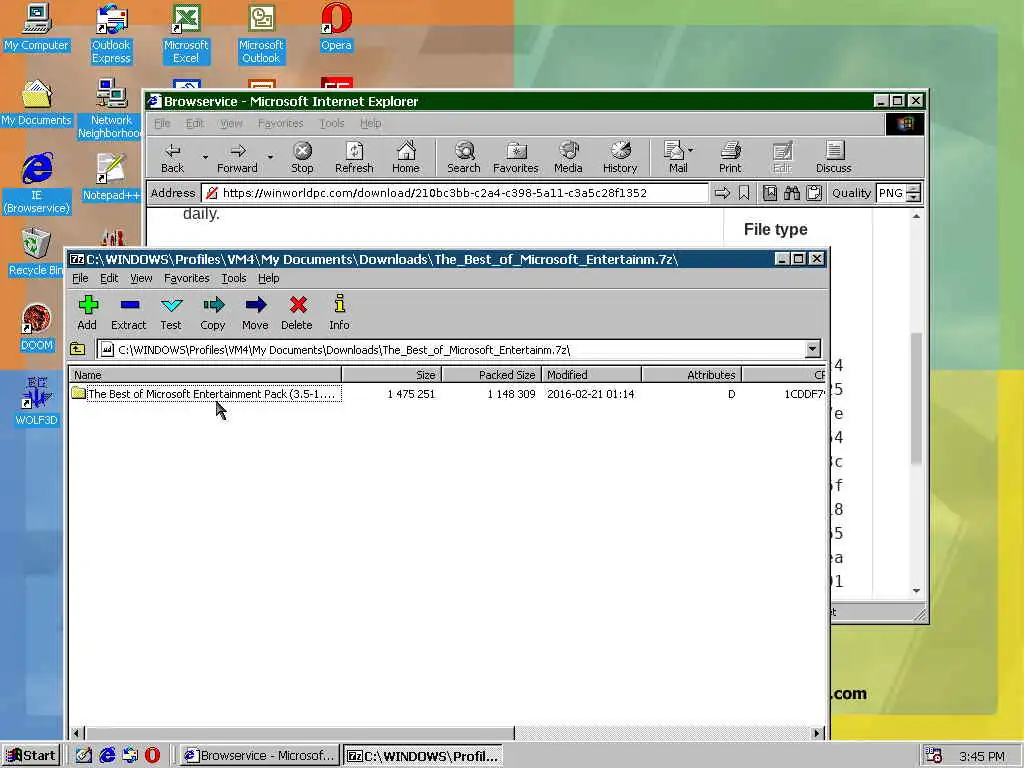Click the Internet Explorer address field
The width and height of the screenshot is (1024, 768).
point(455,193)
